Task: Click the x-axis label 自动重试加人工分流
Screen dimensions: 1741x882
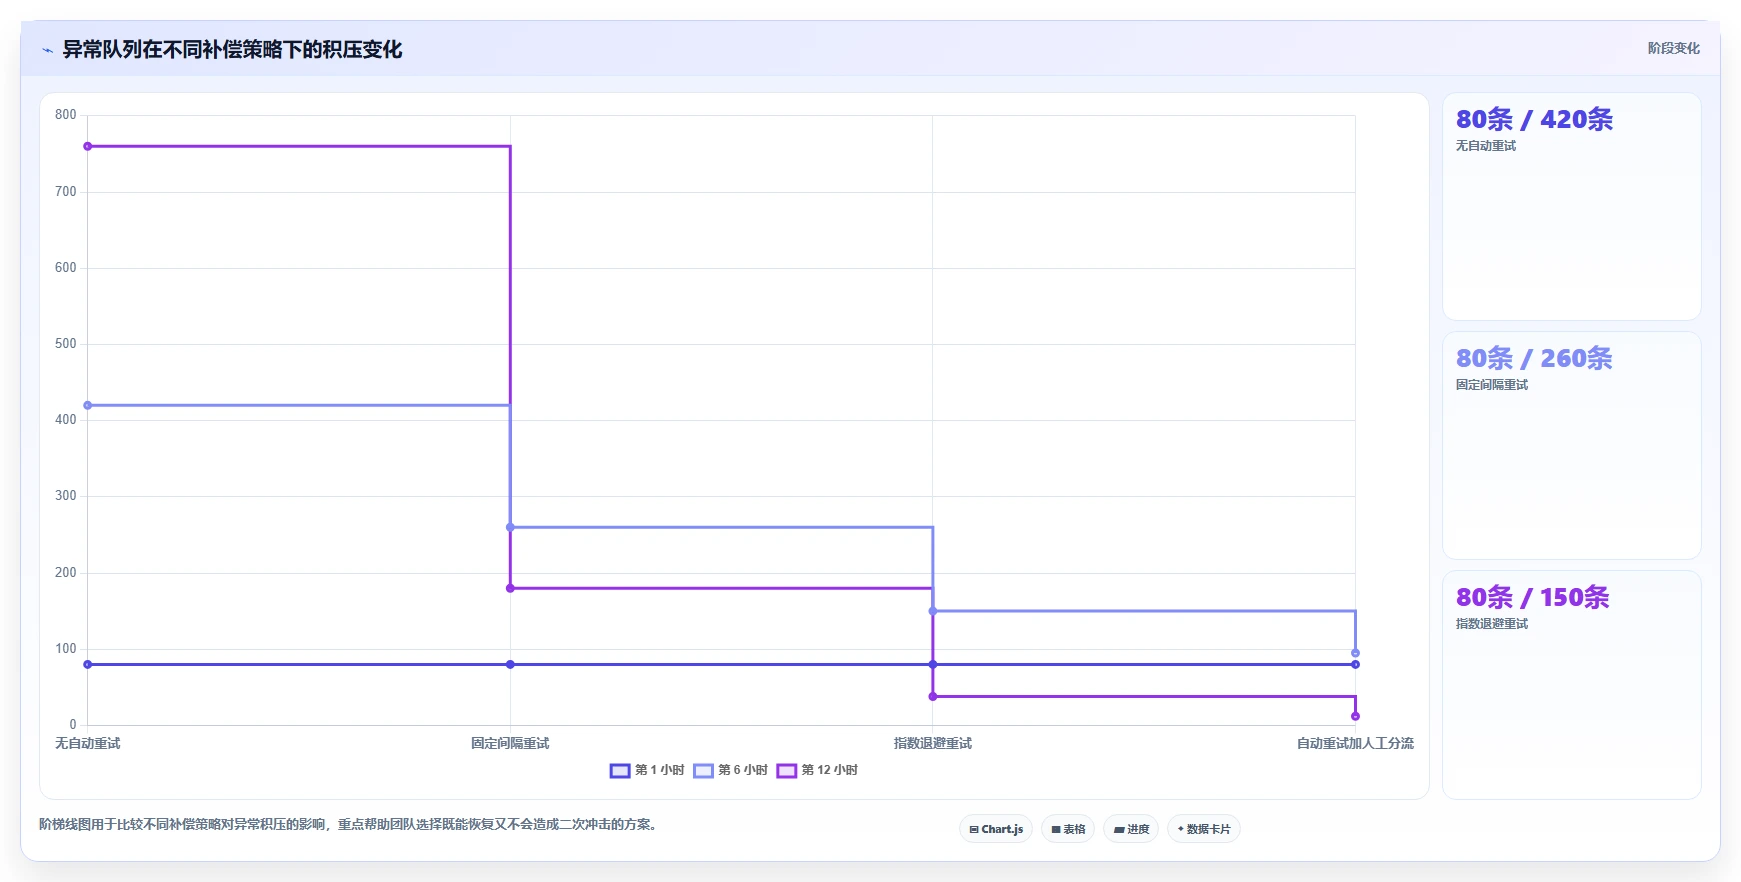Action: [1355, 743]
